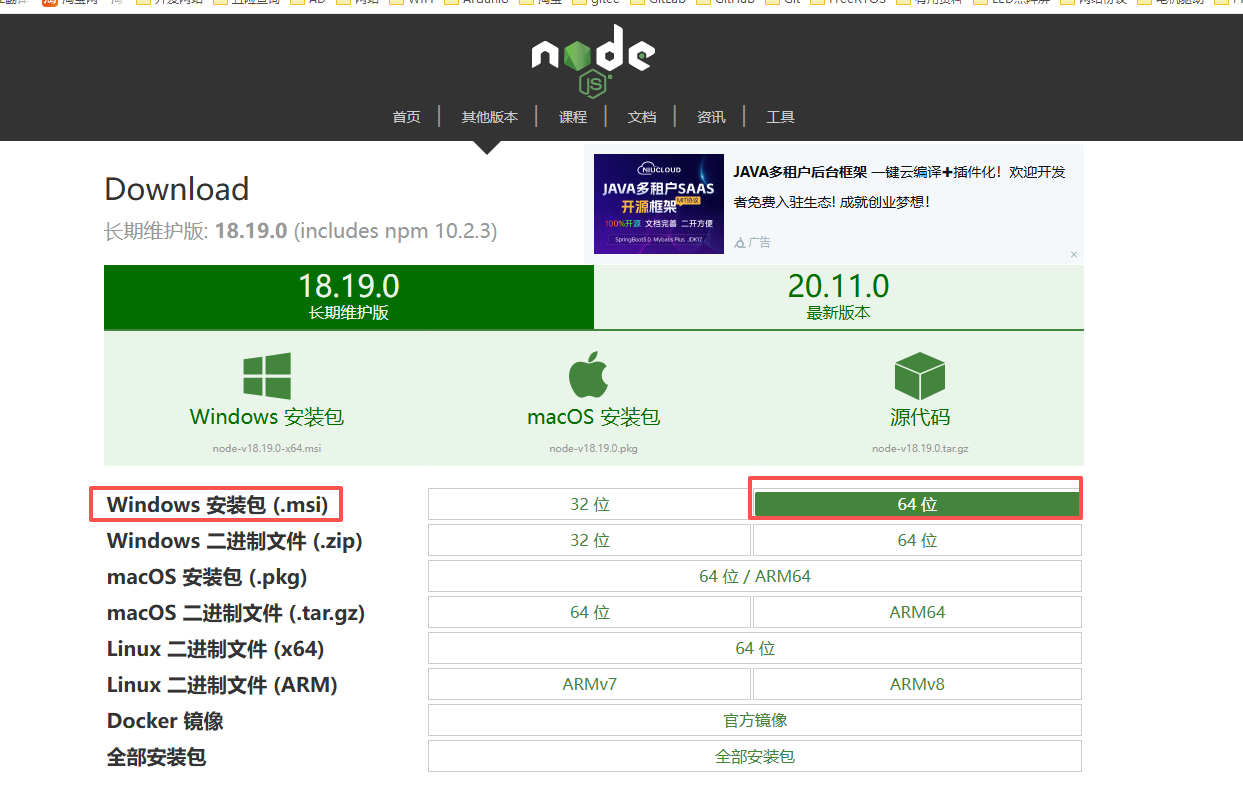Viewport: 1243px width, 787px height.
Task: Click the JAVA多租户SAAS ad banner image
Action: point(659,204)
